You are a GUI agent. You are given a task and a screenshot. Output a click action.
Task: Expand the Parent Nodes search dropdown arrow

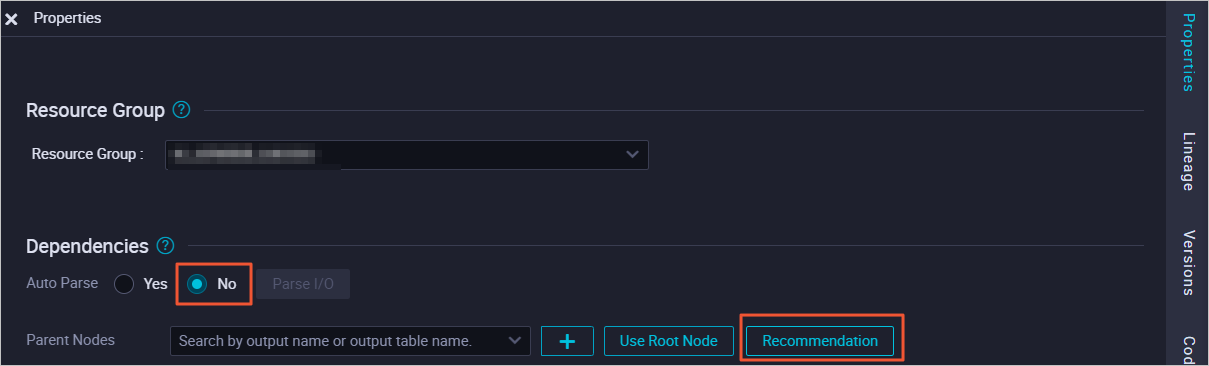[515, 341]
